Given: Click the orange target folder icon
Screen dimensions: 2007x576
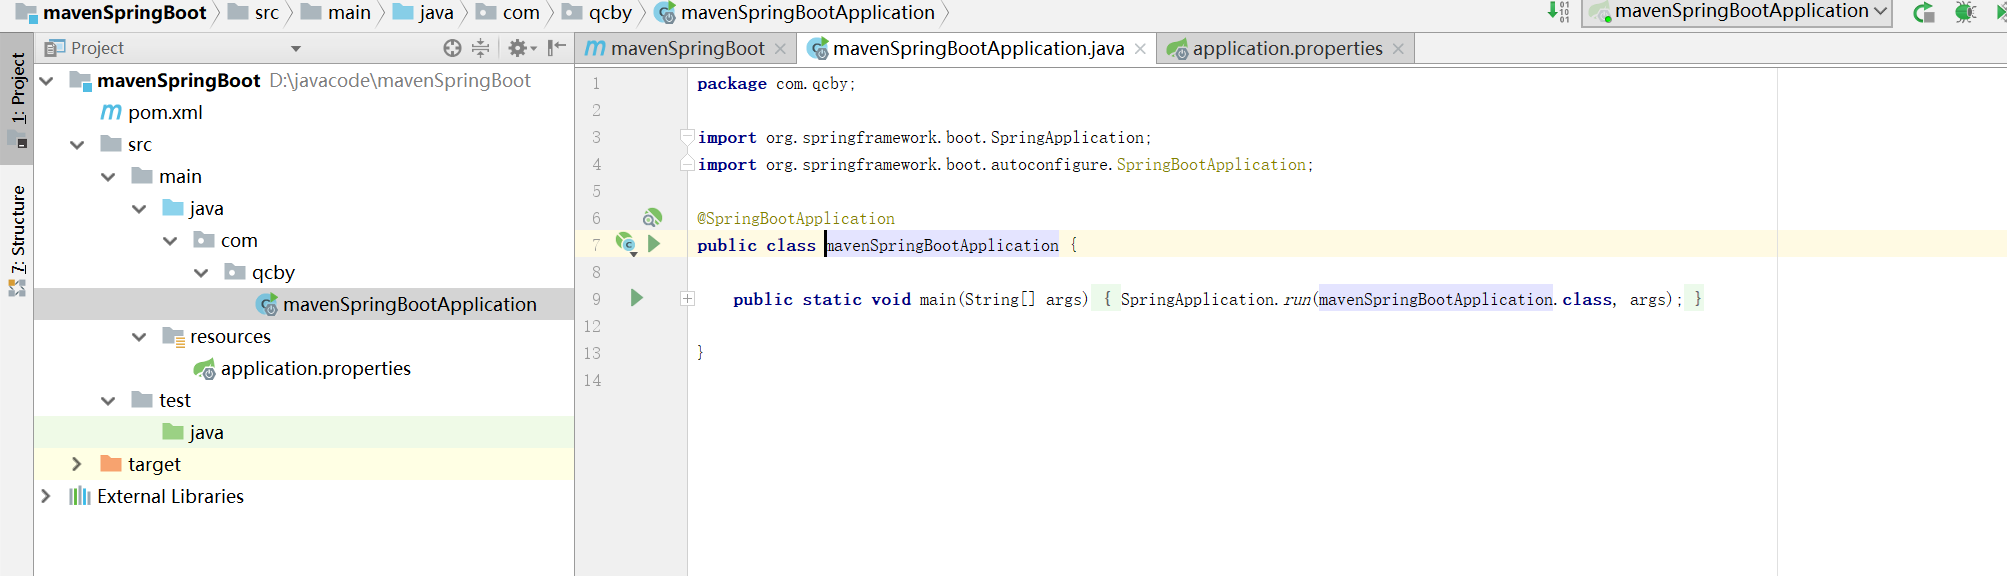Looking at the screenshot, I should (x=111, y=464).
